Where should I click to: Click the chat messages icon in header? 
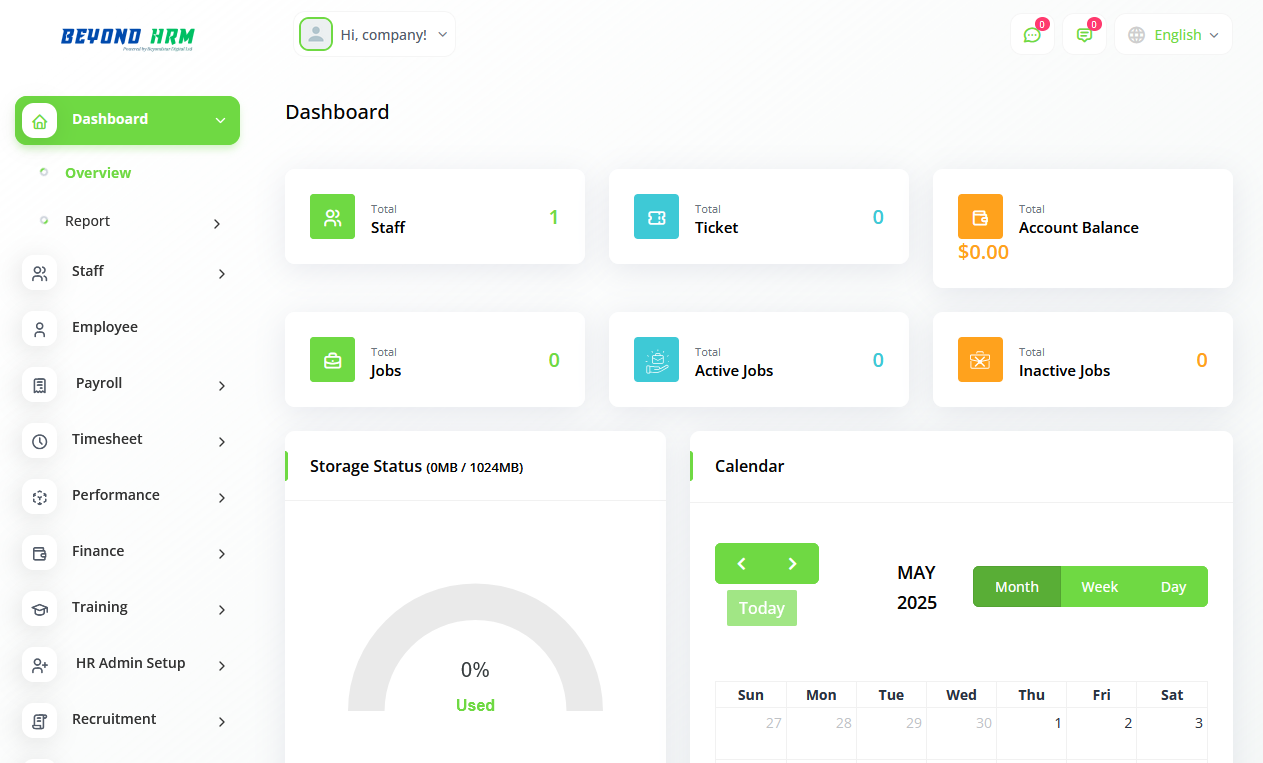(x=1032, y=35)
